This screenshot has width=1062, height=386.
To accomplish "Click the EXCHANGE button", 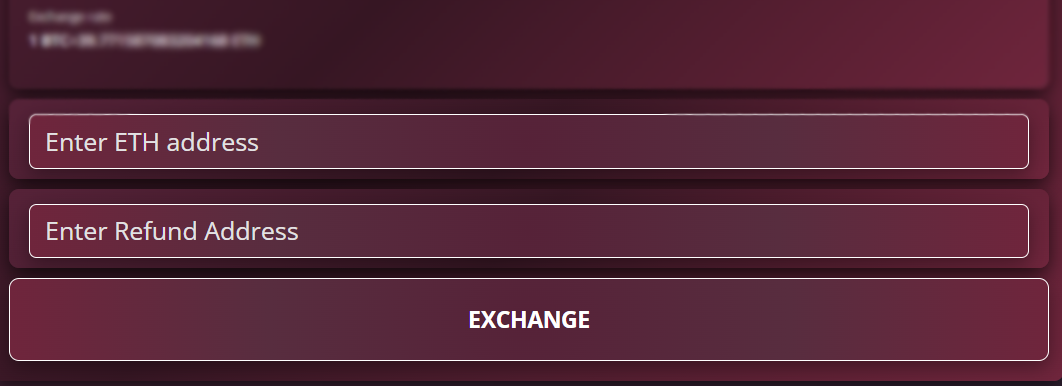I will point(528,320).
